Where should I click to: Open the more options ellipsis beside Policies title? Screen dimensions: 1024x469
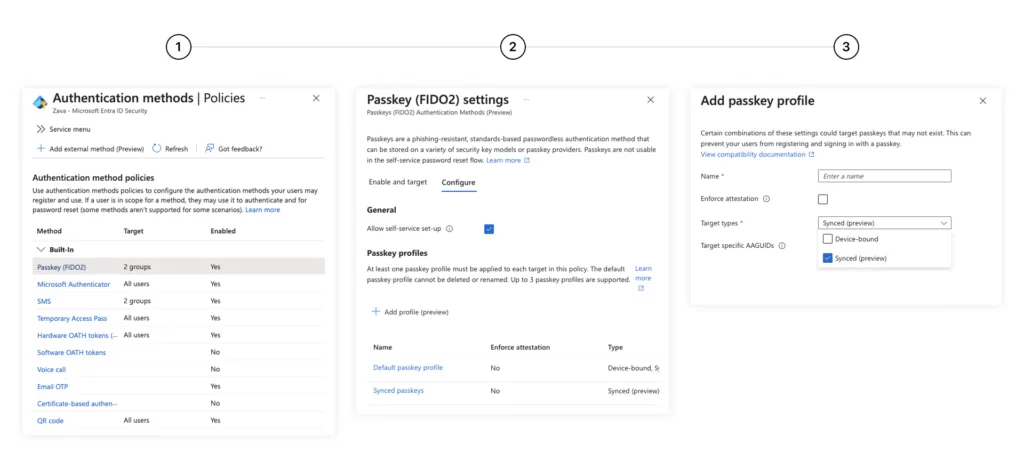pyautogui.click(x=263, y=98)
